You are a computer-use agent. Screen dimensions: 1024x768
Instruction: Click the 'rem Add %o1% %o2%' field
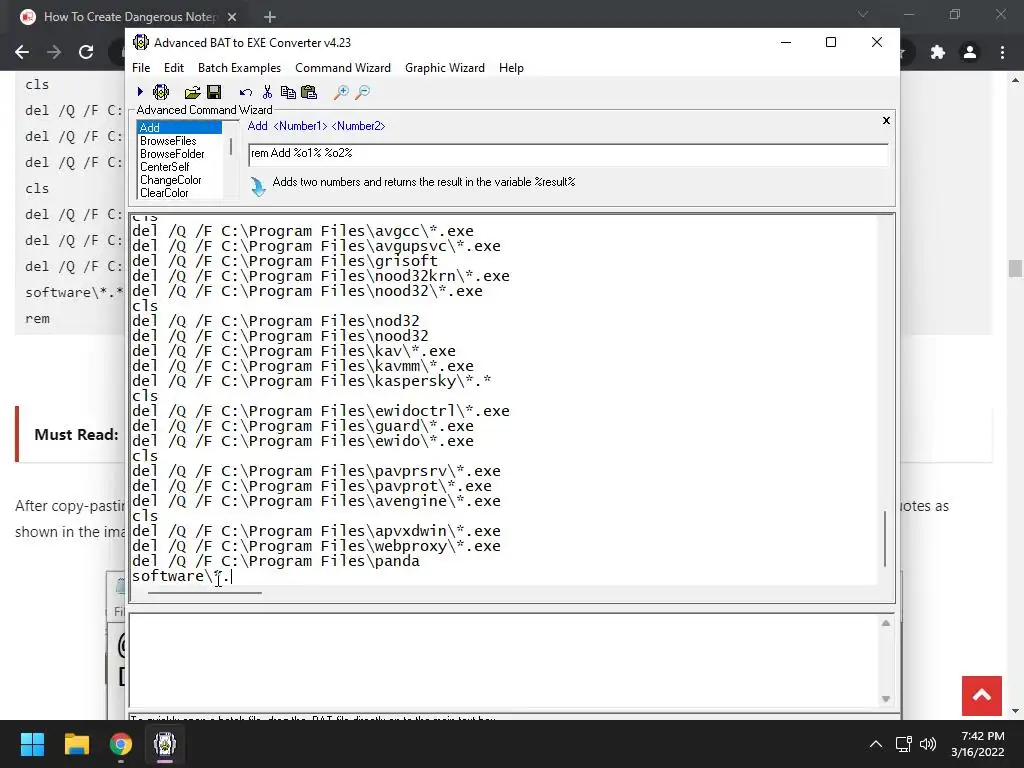point(568,153)
